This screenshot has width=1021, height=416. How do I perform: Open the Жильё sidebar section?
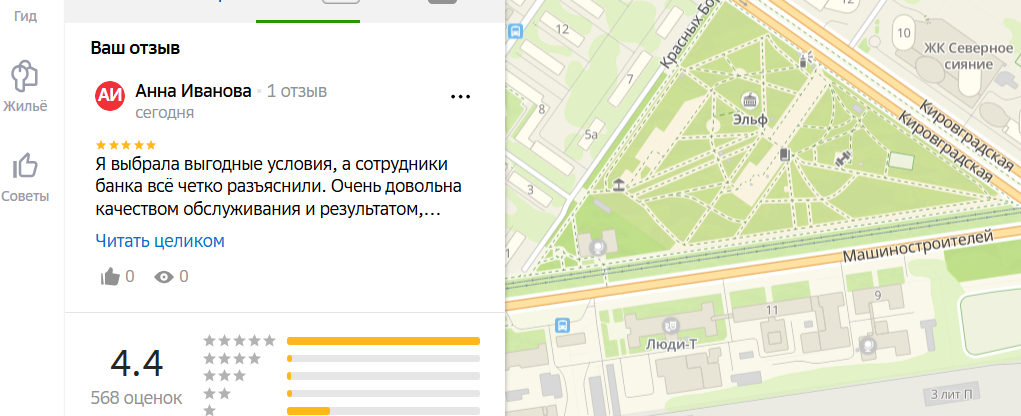(x=25, y=87)
